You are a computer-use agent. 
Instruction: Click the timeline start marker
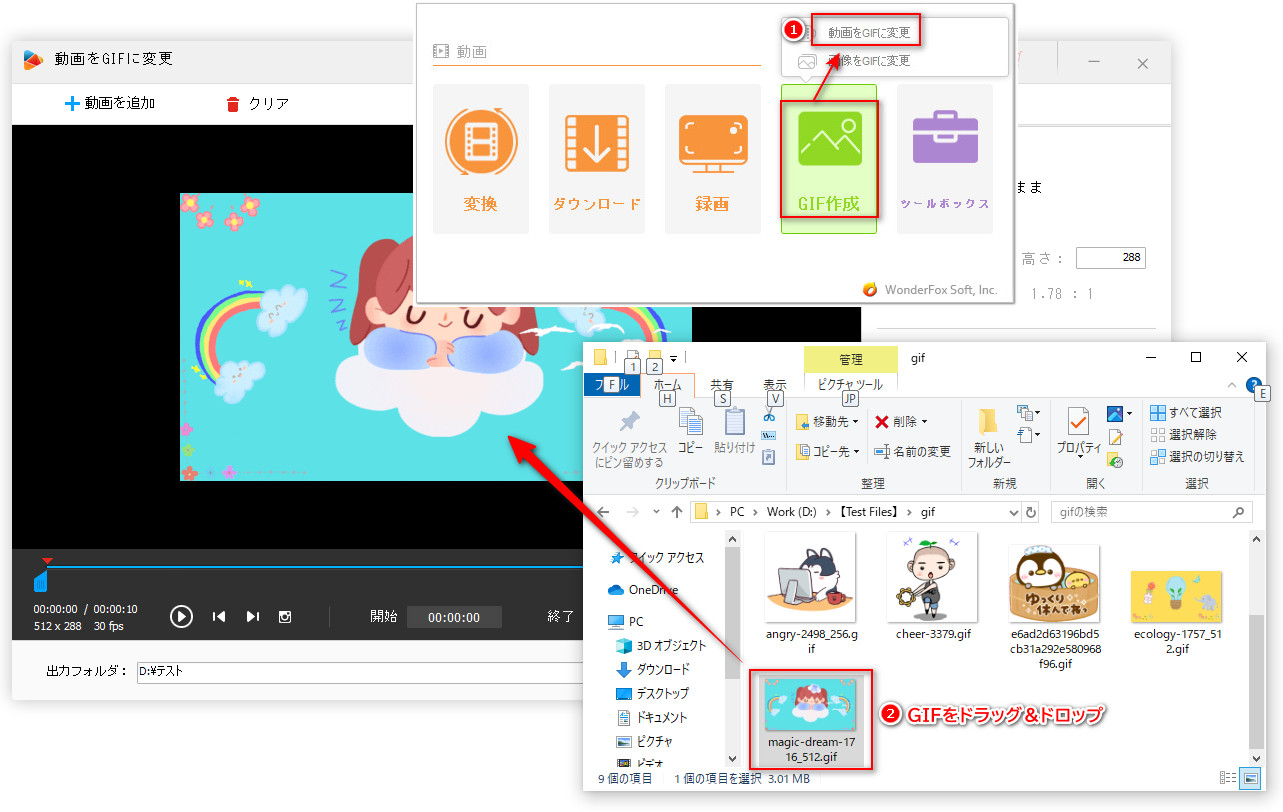[41, 580]
